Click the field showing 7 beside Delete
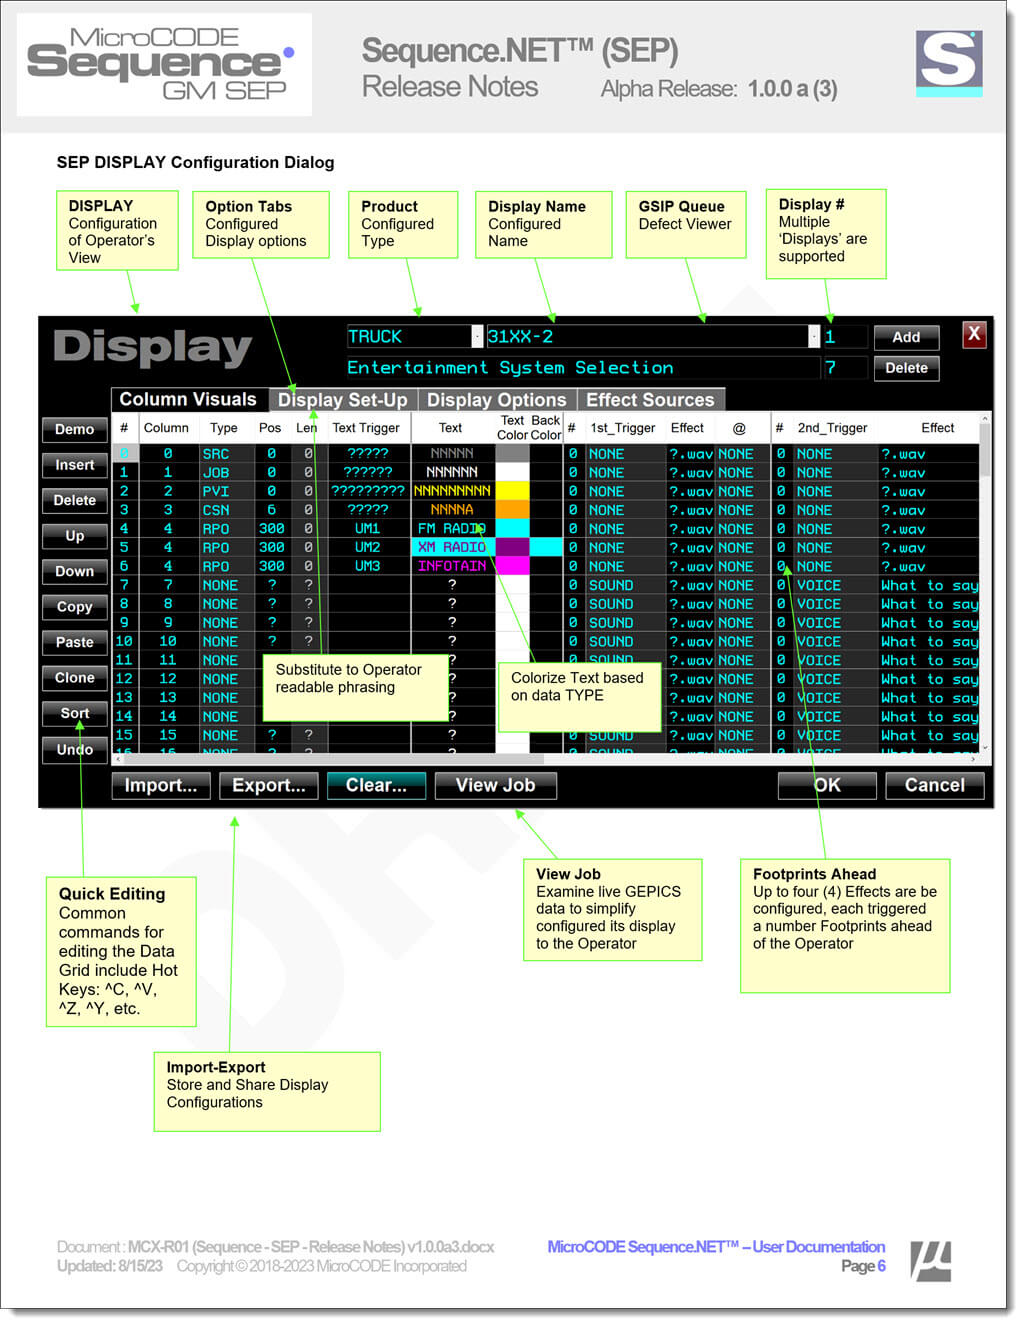The image size is (1024, 1325). coord(843,368)
